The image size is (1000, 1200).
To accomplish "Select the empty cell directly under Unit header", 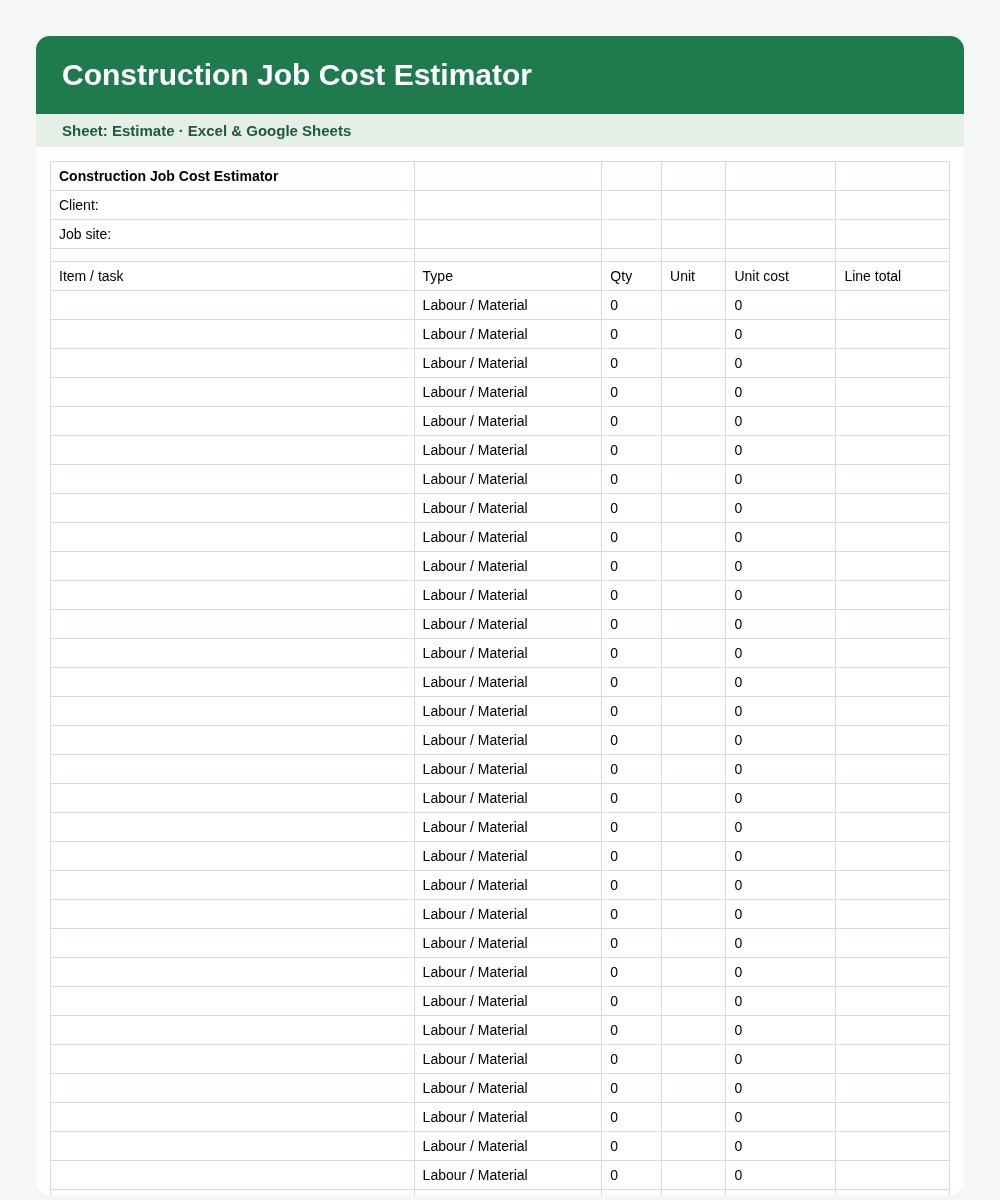I will (x=694, y=305).
